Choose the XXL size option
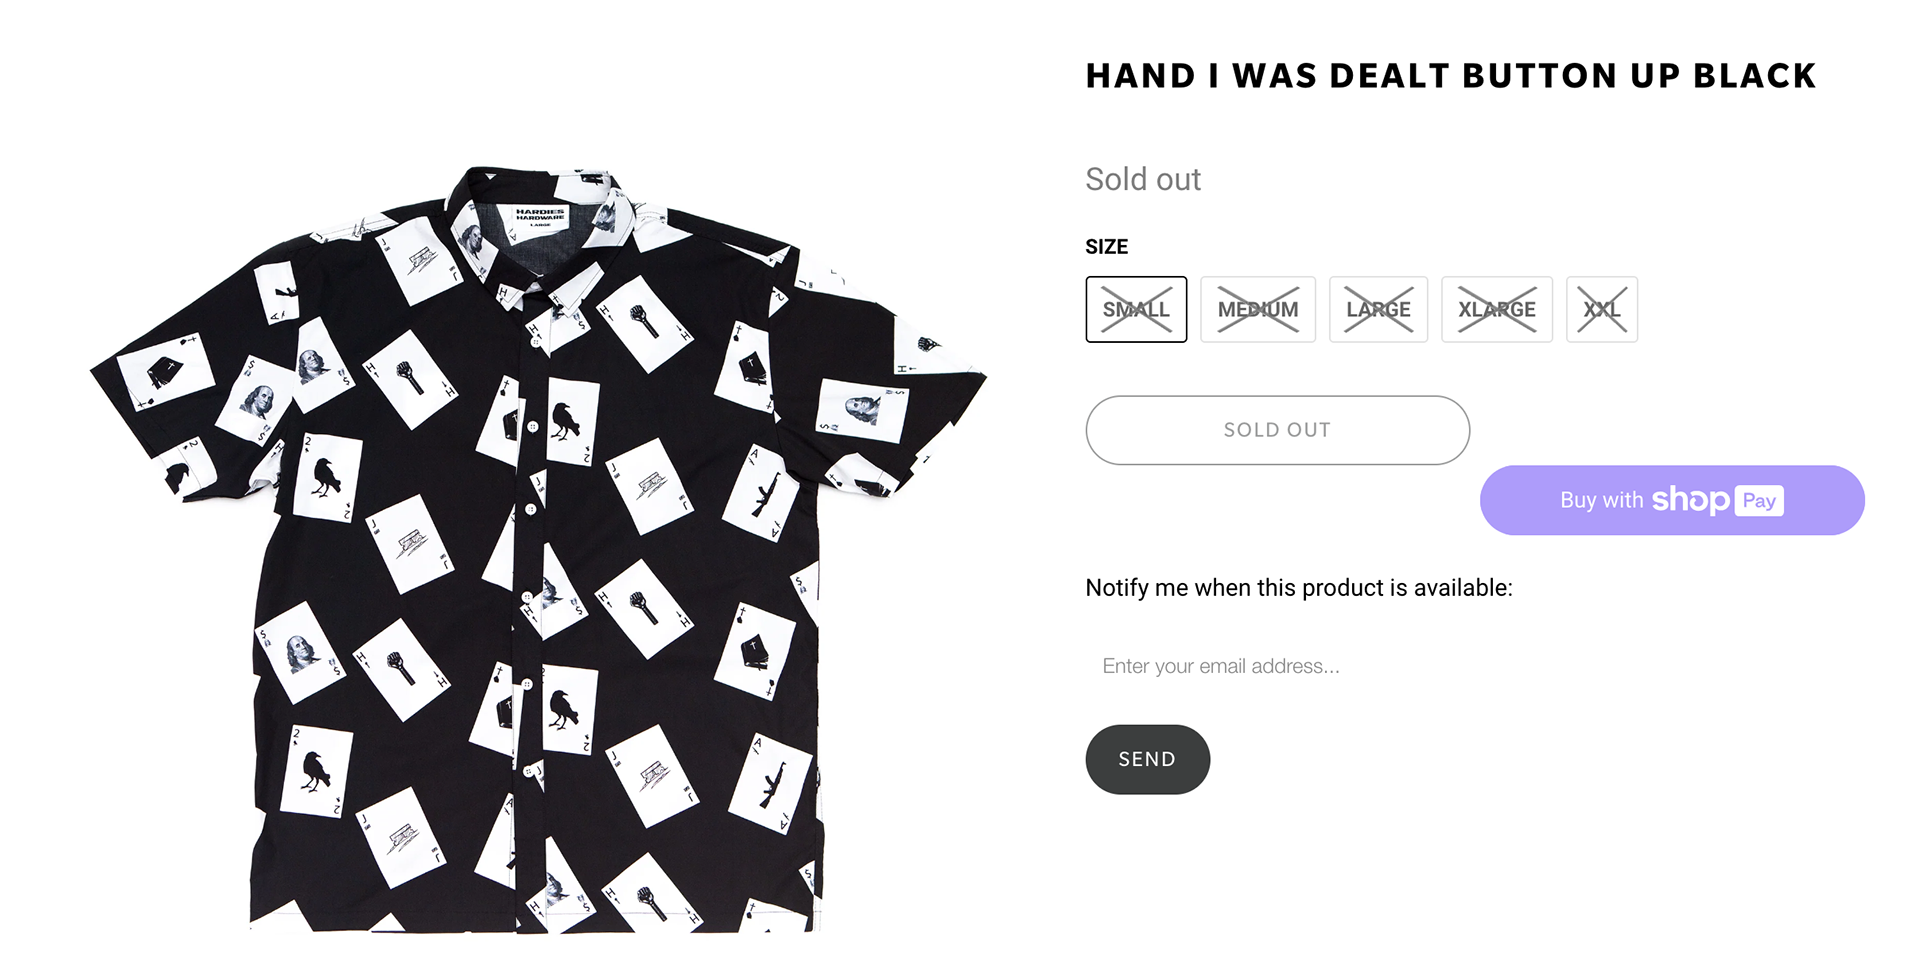 pos(1601,310)
